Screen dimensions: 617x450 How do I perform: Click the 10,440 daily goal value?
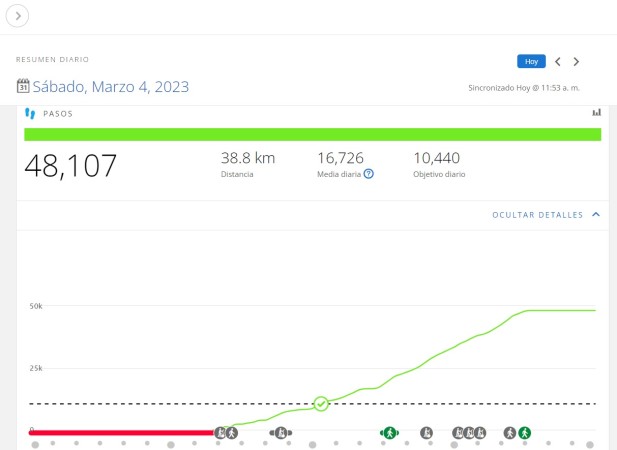click(436, 158)
